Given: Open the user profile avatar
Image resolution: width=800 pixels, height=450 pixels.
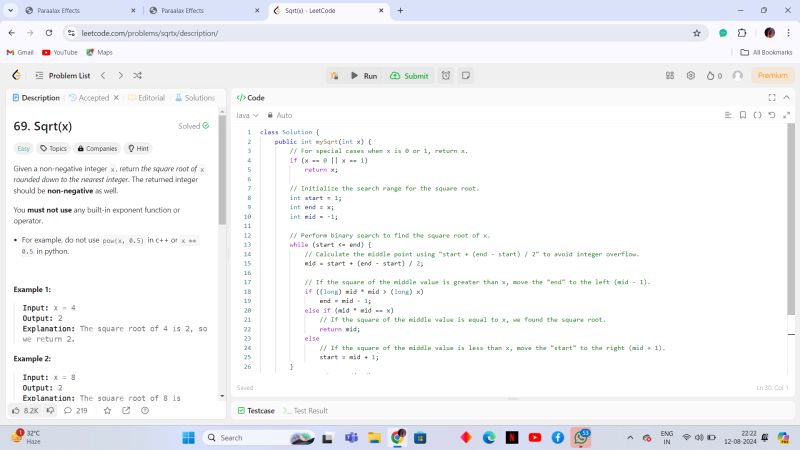Looking at the screenshot, I should pos(738,76).
